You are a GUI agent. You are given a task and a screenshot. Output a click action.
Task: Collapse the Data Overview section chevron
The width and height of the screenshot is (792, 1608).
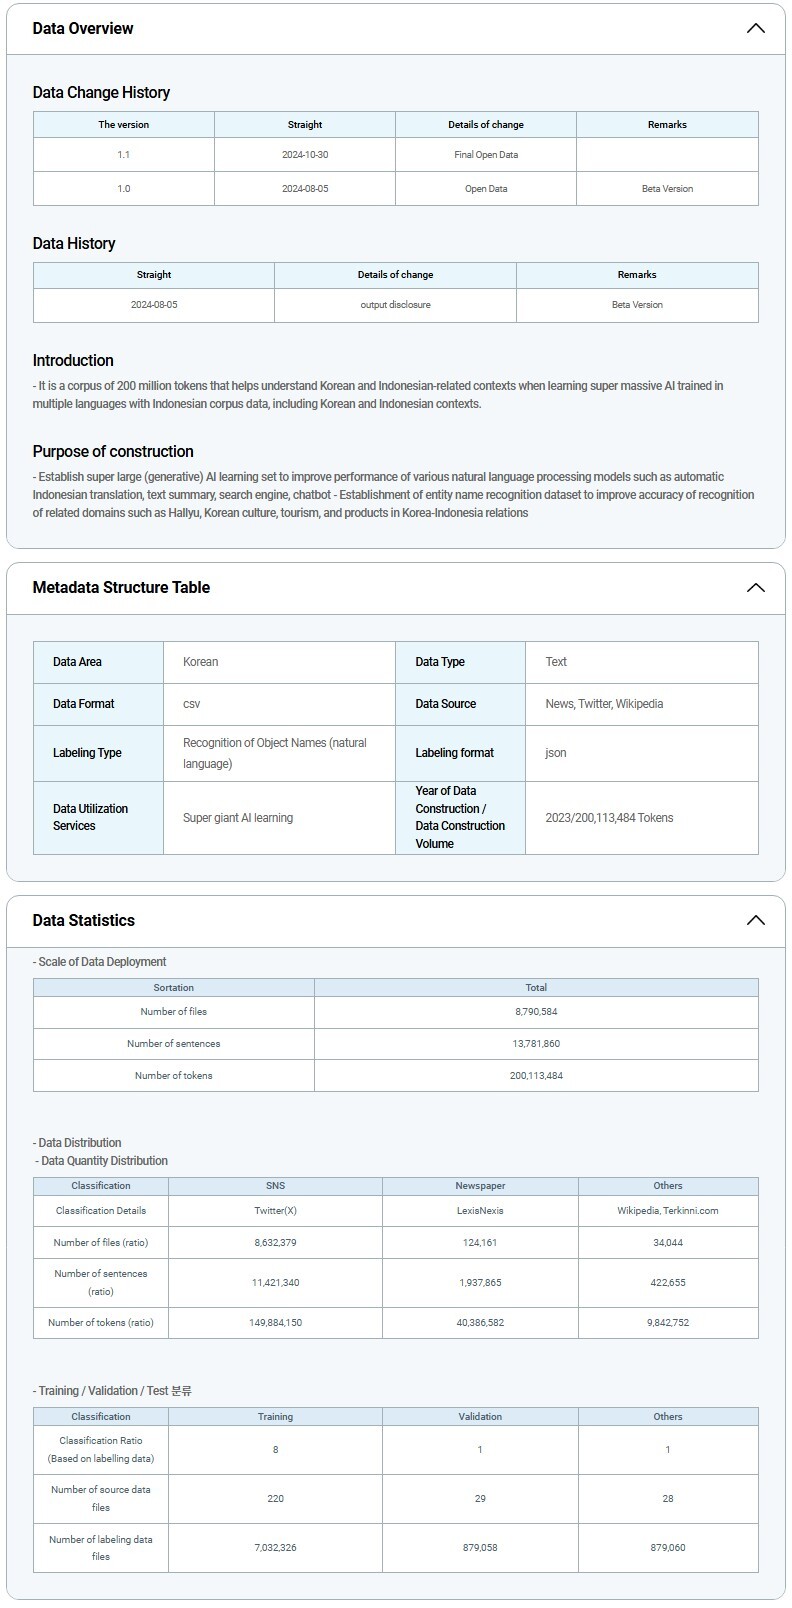[755, 28]
